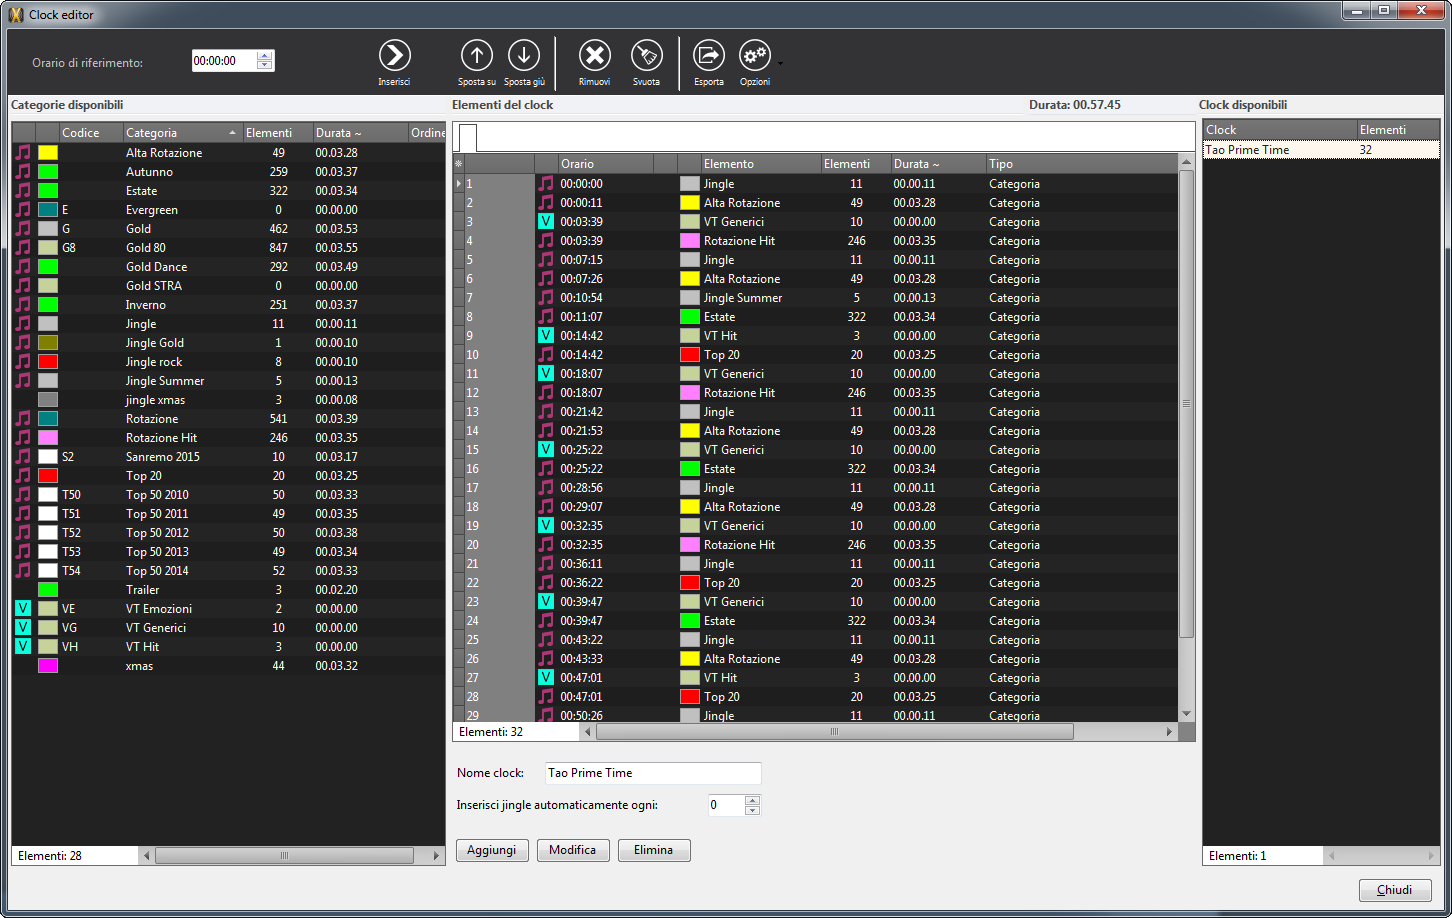Click the music note icon of Gold 80 category
This screenshot has width=1452, height=918.
coord(23,248)
